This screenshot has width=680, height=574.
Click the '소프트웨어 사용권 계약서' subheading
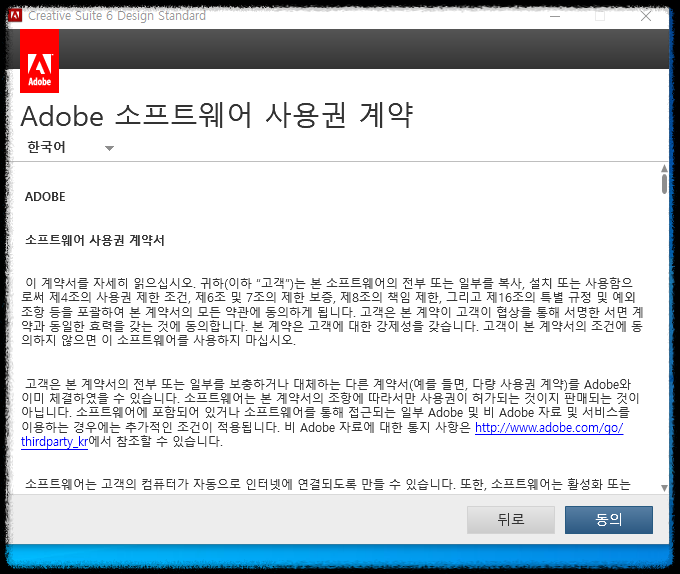(95, 240)
